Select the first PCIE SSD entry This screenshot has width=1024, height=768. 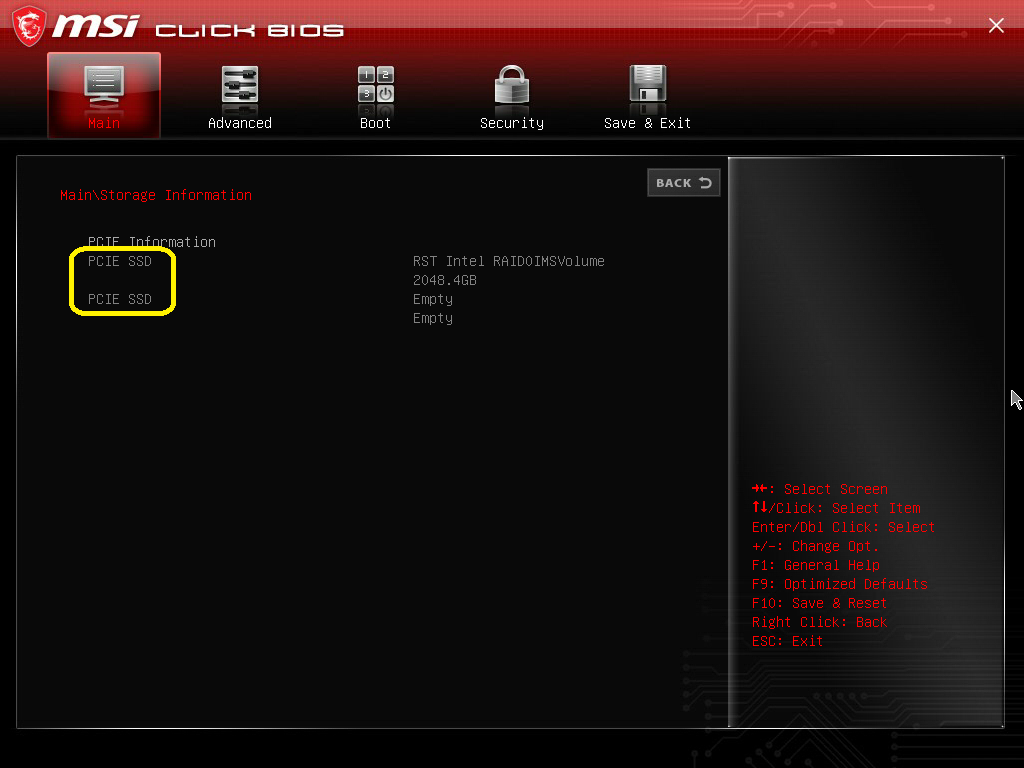120,261
